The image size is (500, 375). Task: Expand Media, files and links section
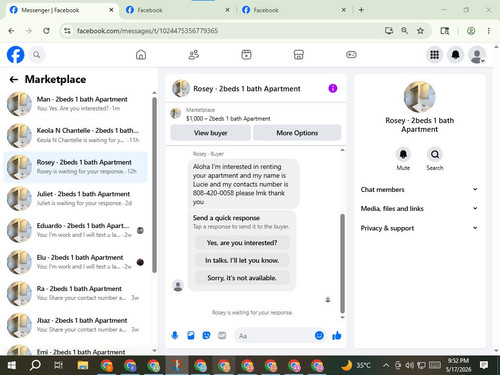[x=419, y=209]
